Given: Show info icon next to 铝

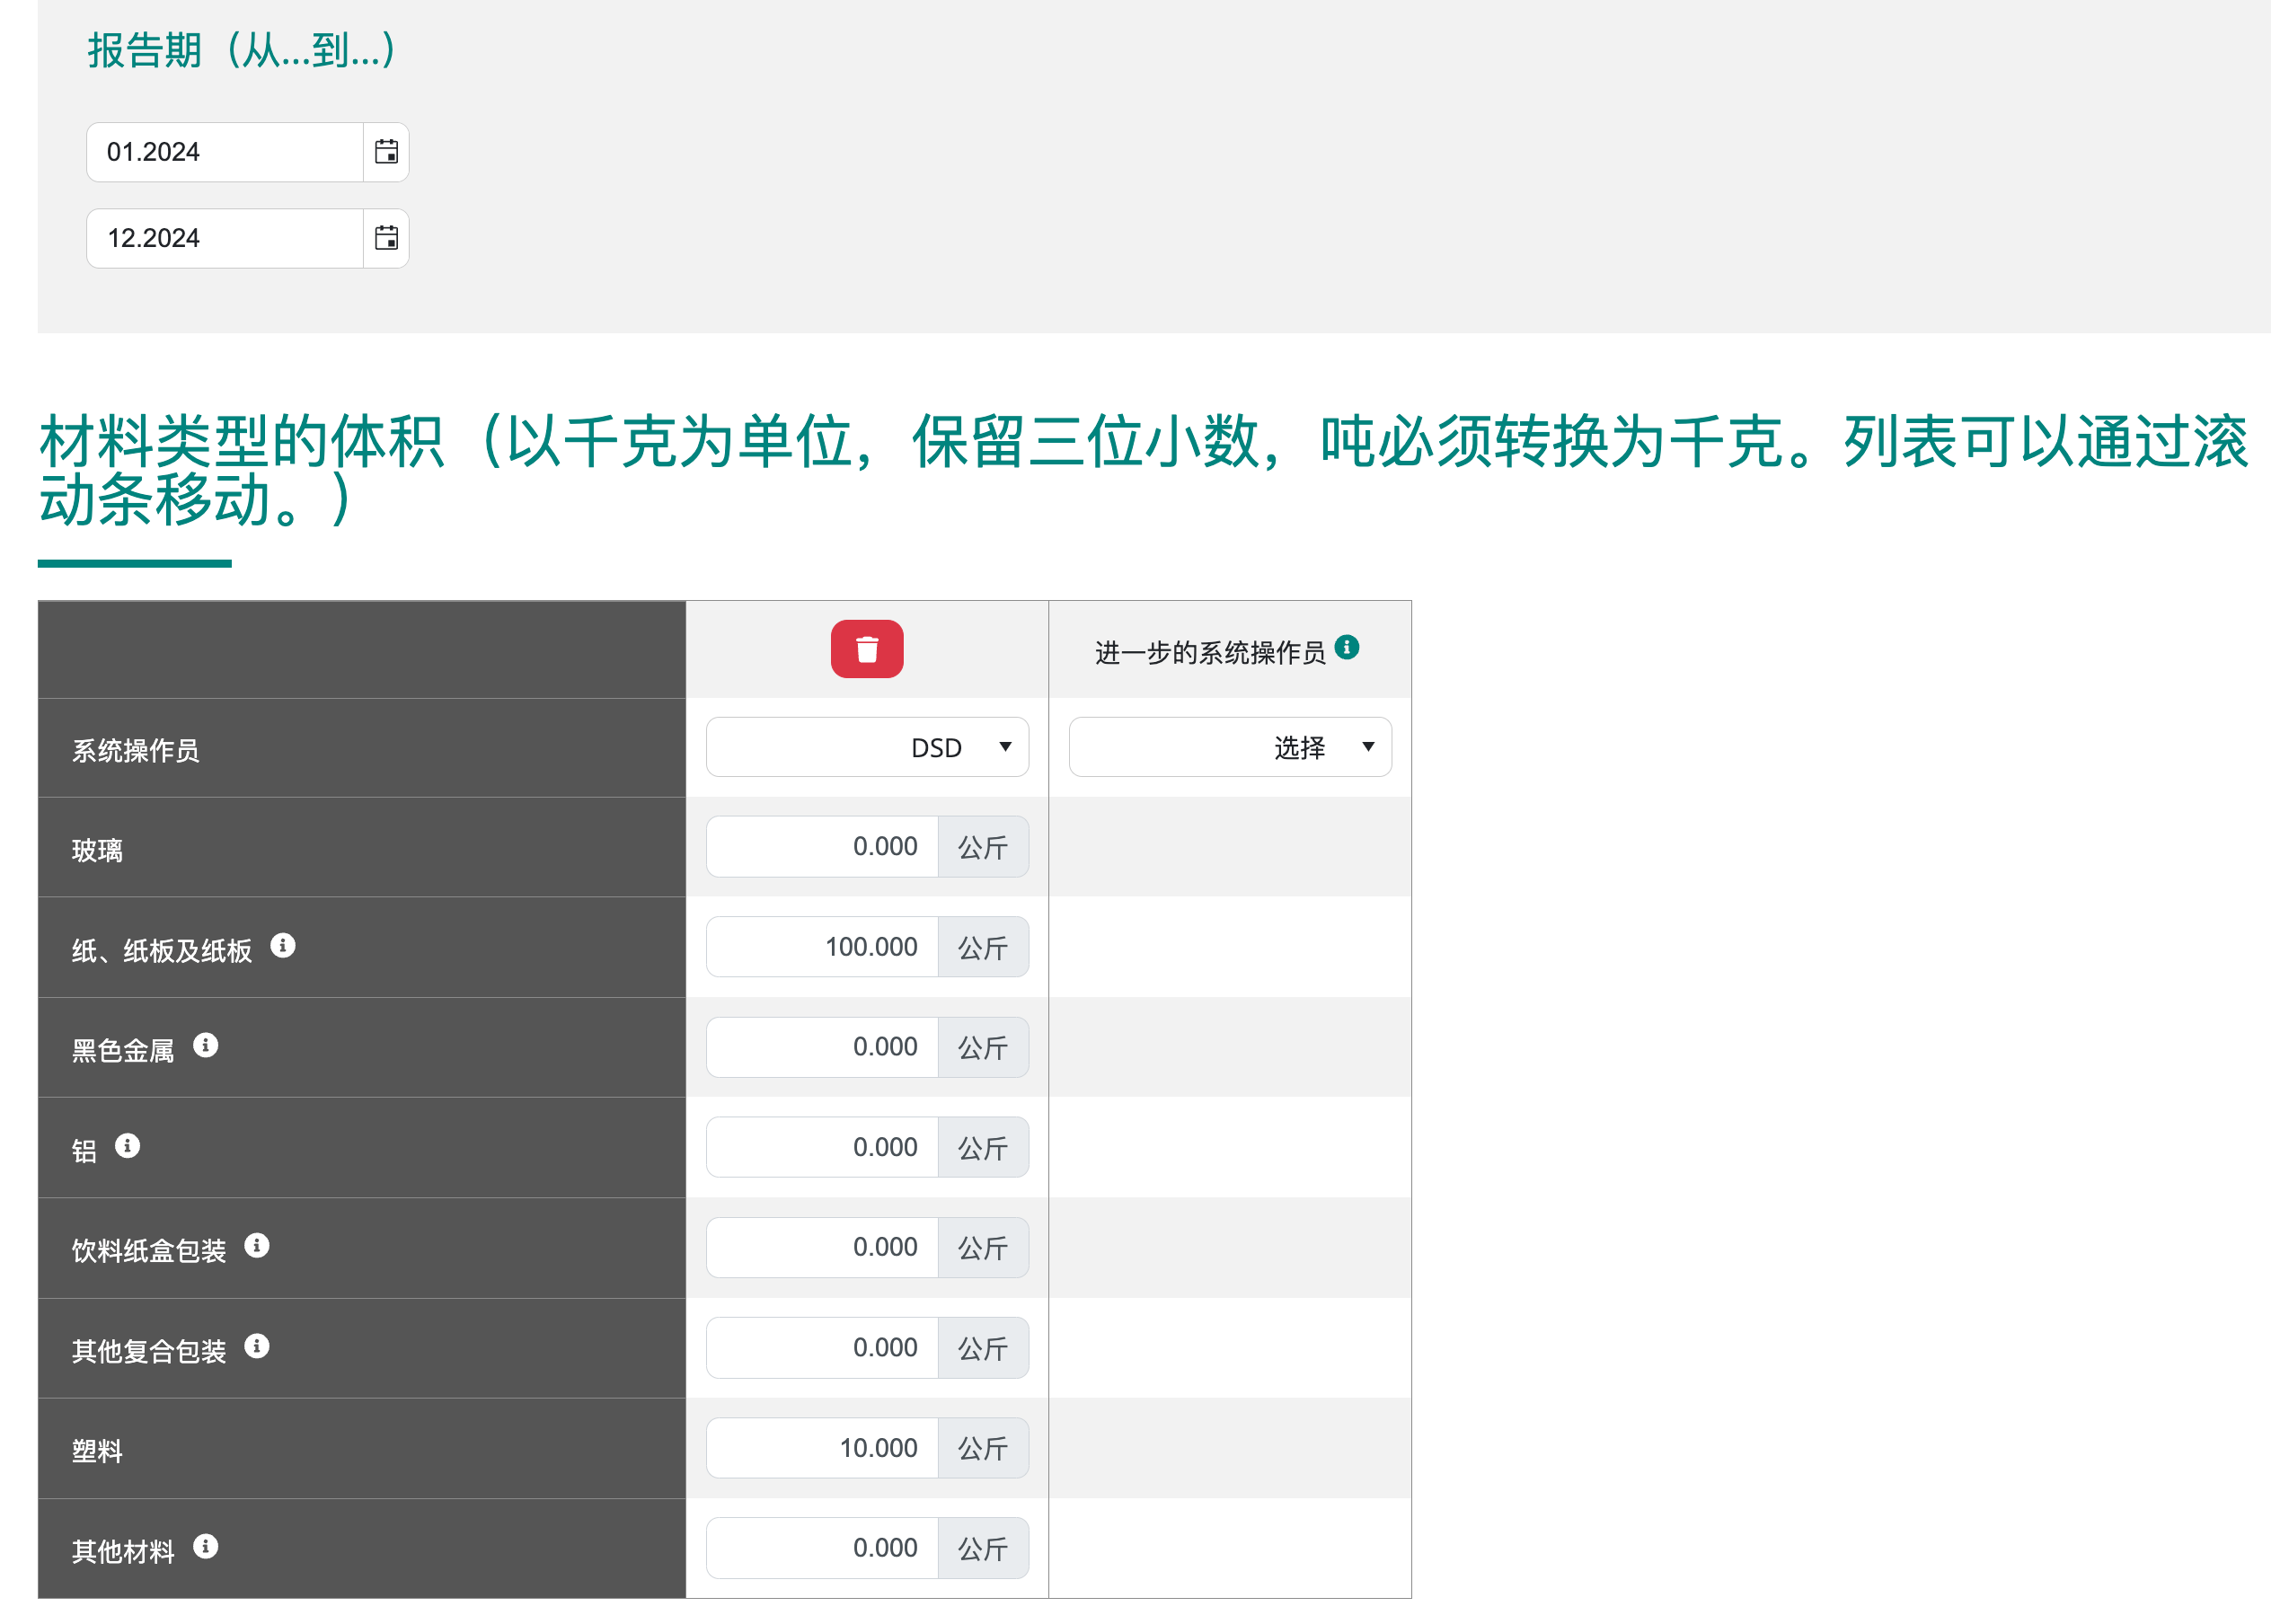Looking at the screenshot, I should (127, 1145).
